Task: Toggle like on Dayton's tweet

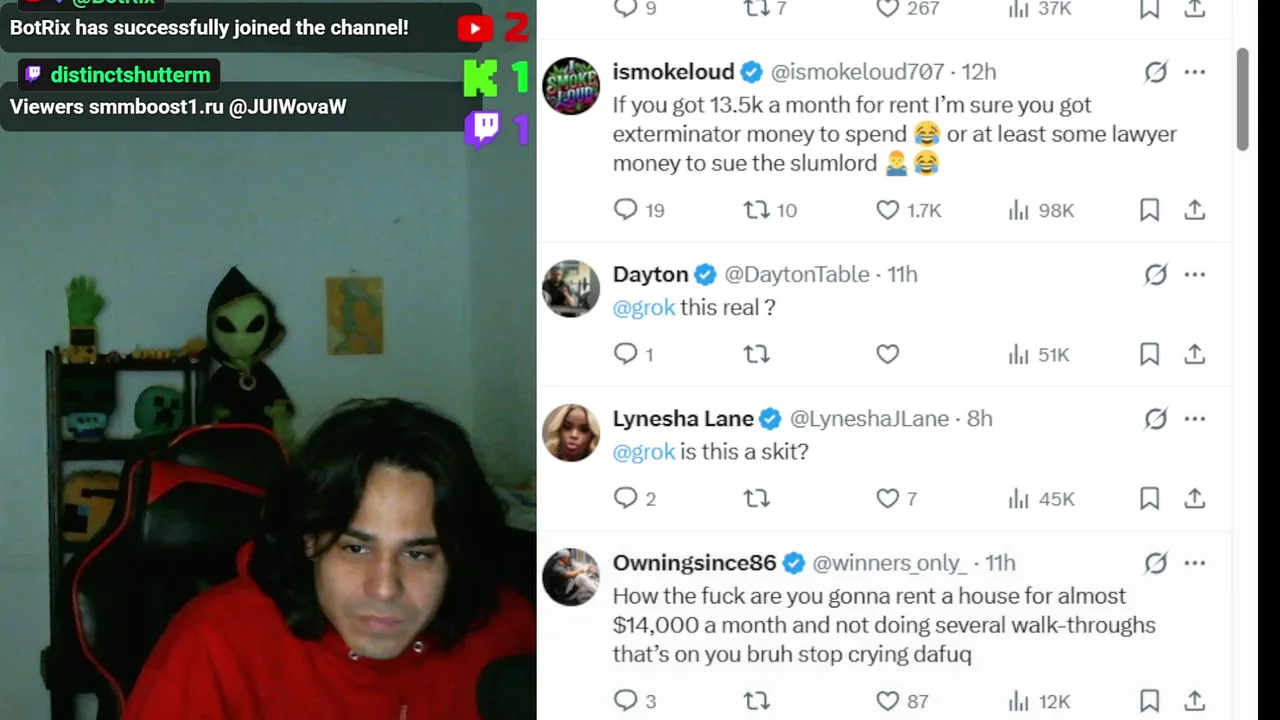Action: pos(888,354)
